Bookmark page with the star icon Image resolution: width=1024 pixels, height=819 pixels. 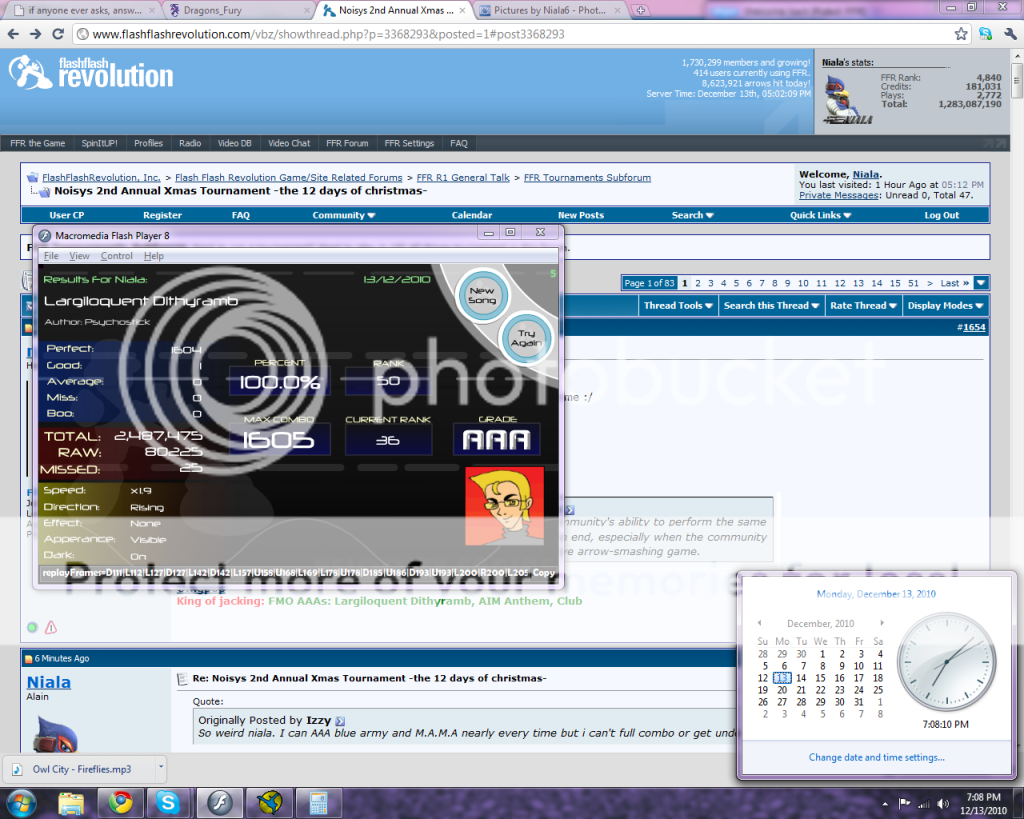(961, 34)
